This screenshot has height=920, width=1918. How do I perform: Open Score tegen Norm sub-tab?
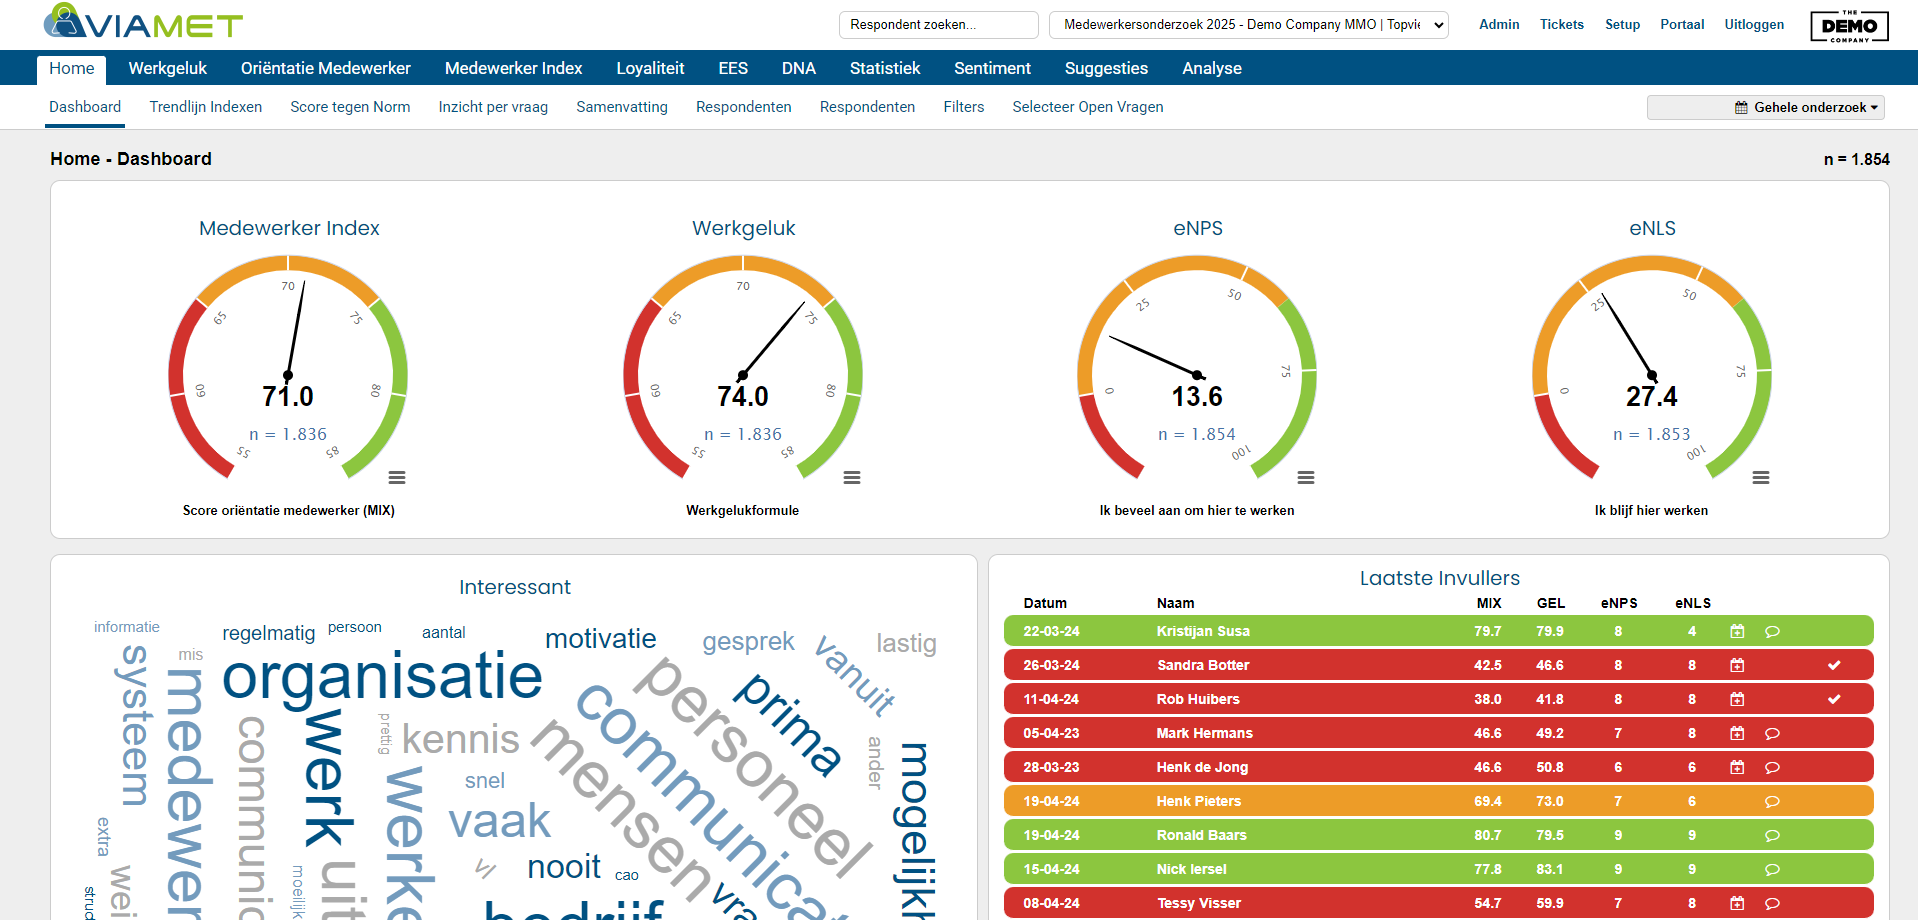(350, 107)
